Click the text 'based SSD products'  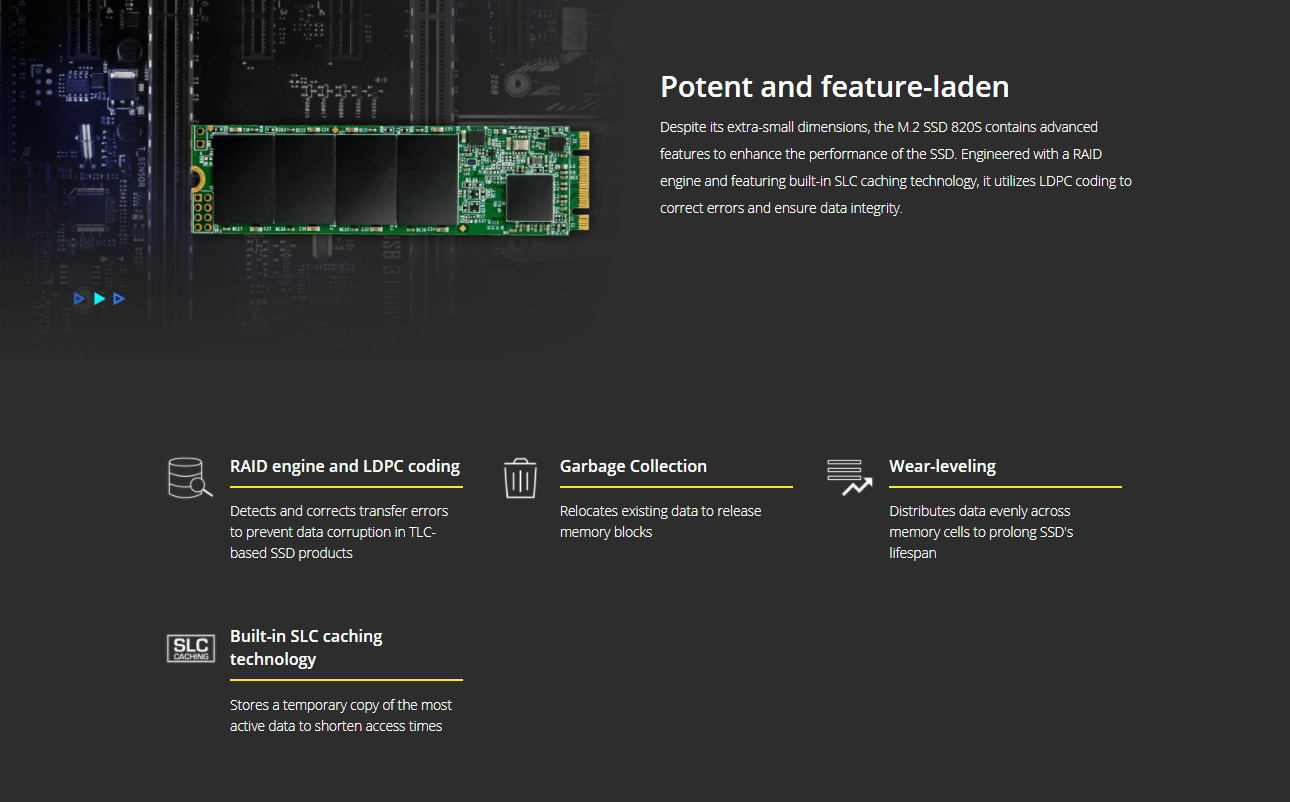291,553
